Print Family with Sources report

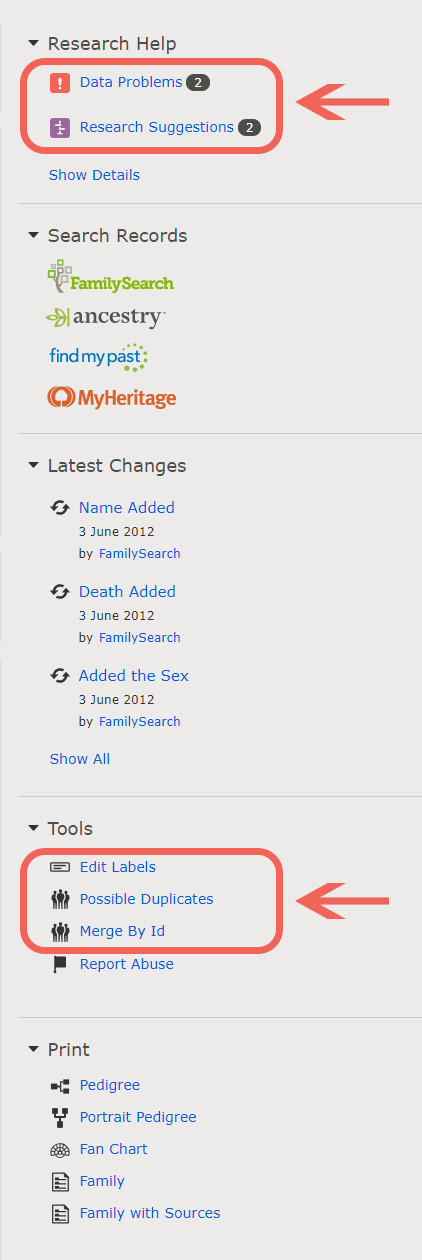[150, 1213]
